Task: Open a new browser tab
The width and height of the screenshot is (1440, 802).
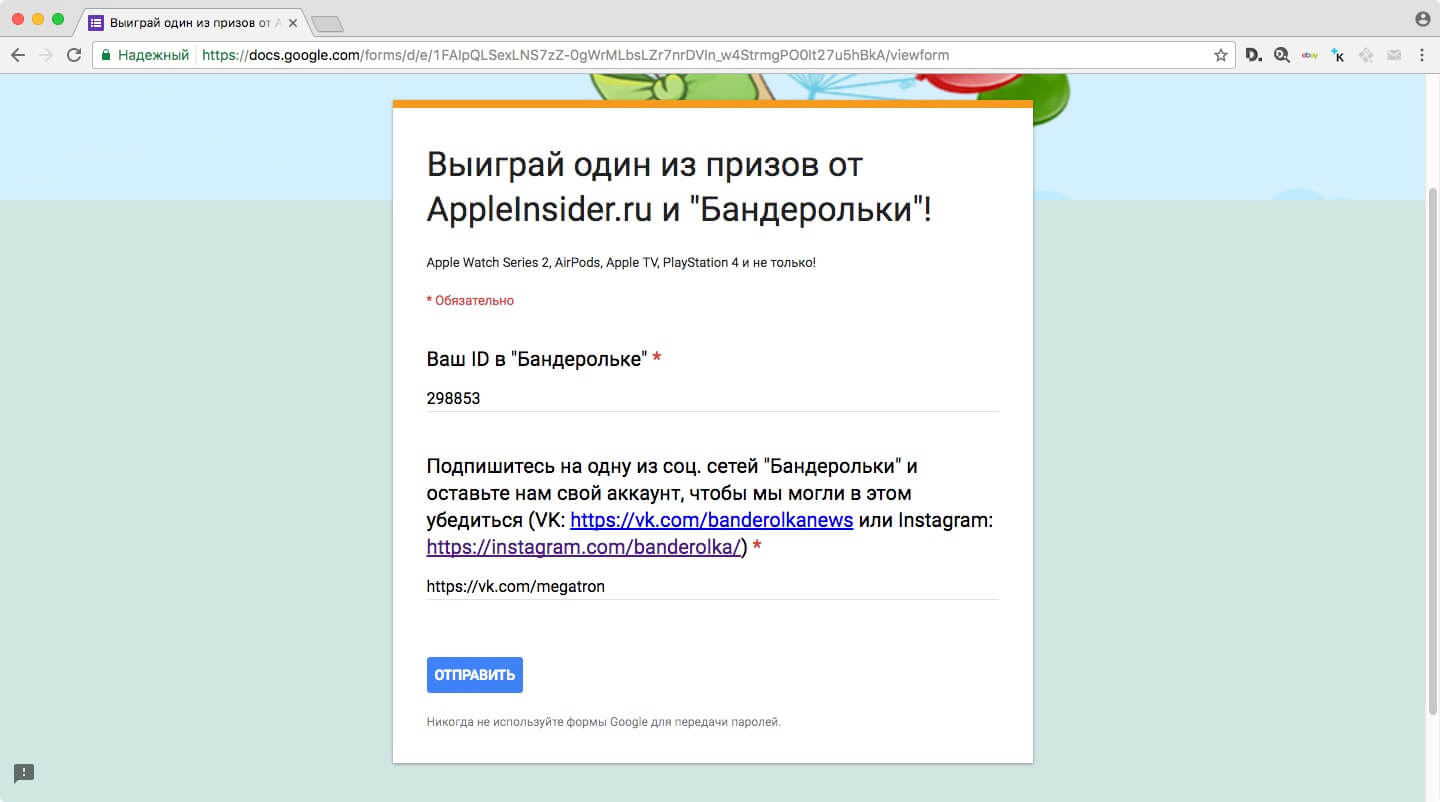Action: click(x=327, y=23)
